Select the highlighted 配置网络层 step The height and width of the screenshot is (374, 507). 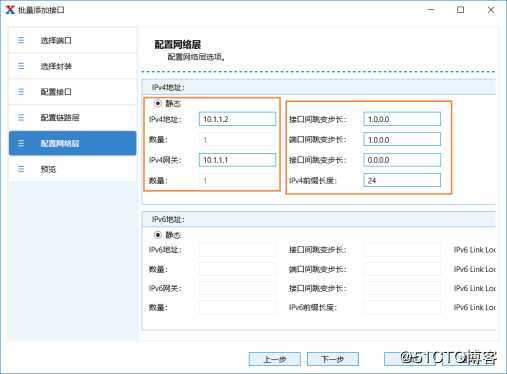point(72,143)
